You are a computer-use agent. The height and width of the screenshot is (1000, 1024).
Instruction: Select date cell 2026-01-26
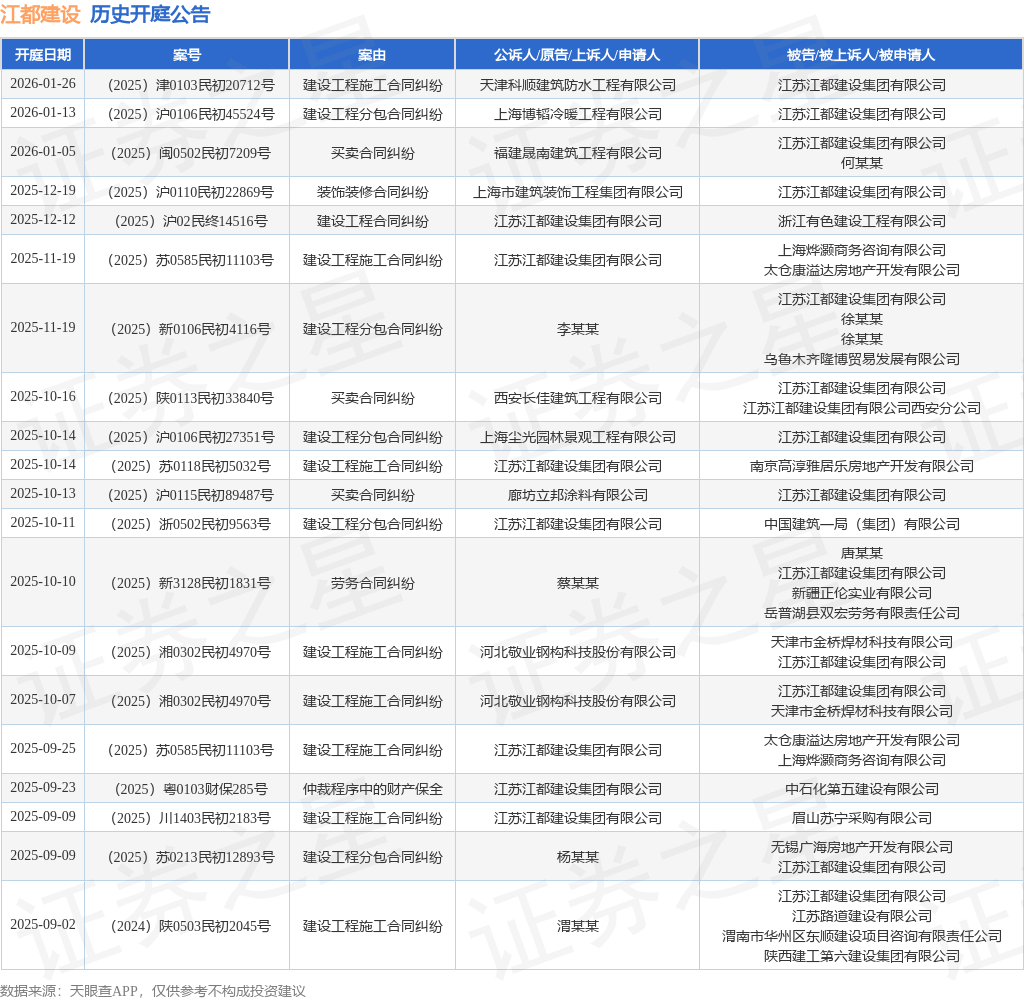pos(43,84)
